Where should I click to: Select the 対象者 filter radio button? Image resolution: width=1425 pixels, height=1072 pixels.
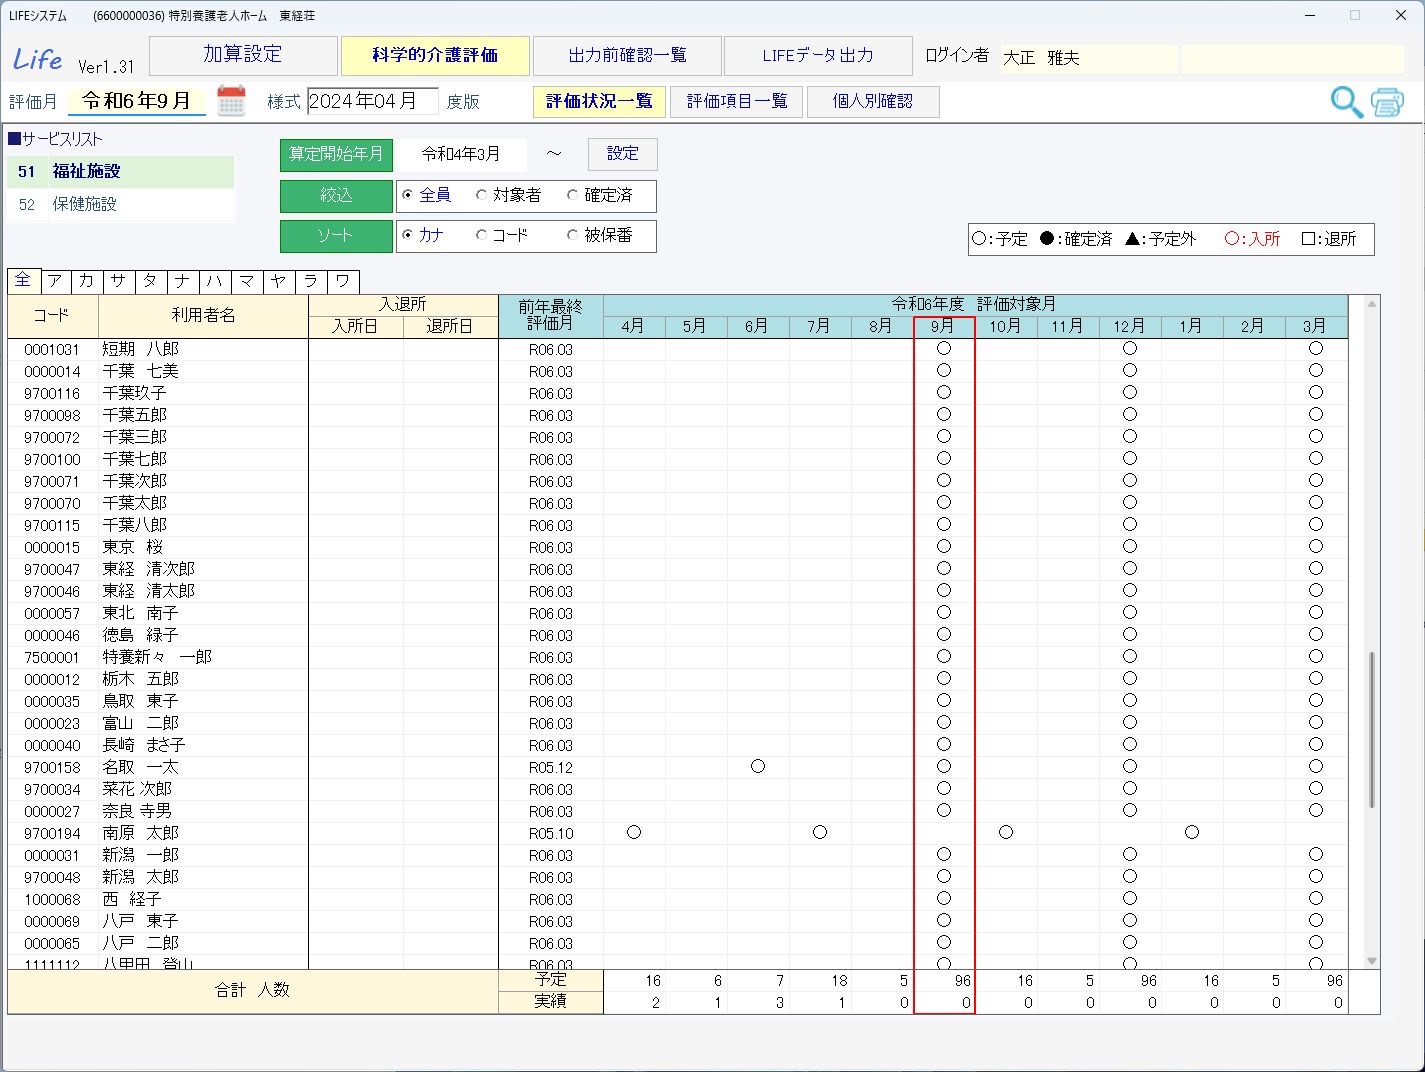point(481,195)
